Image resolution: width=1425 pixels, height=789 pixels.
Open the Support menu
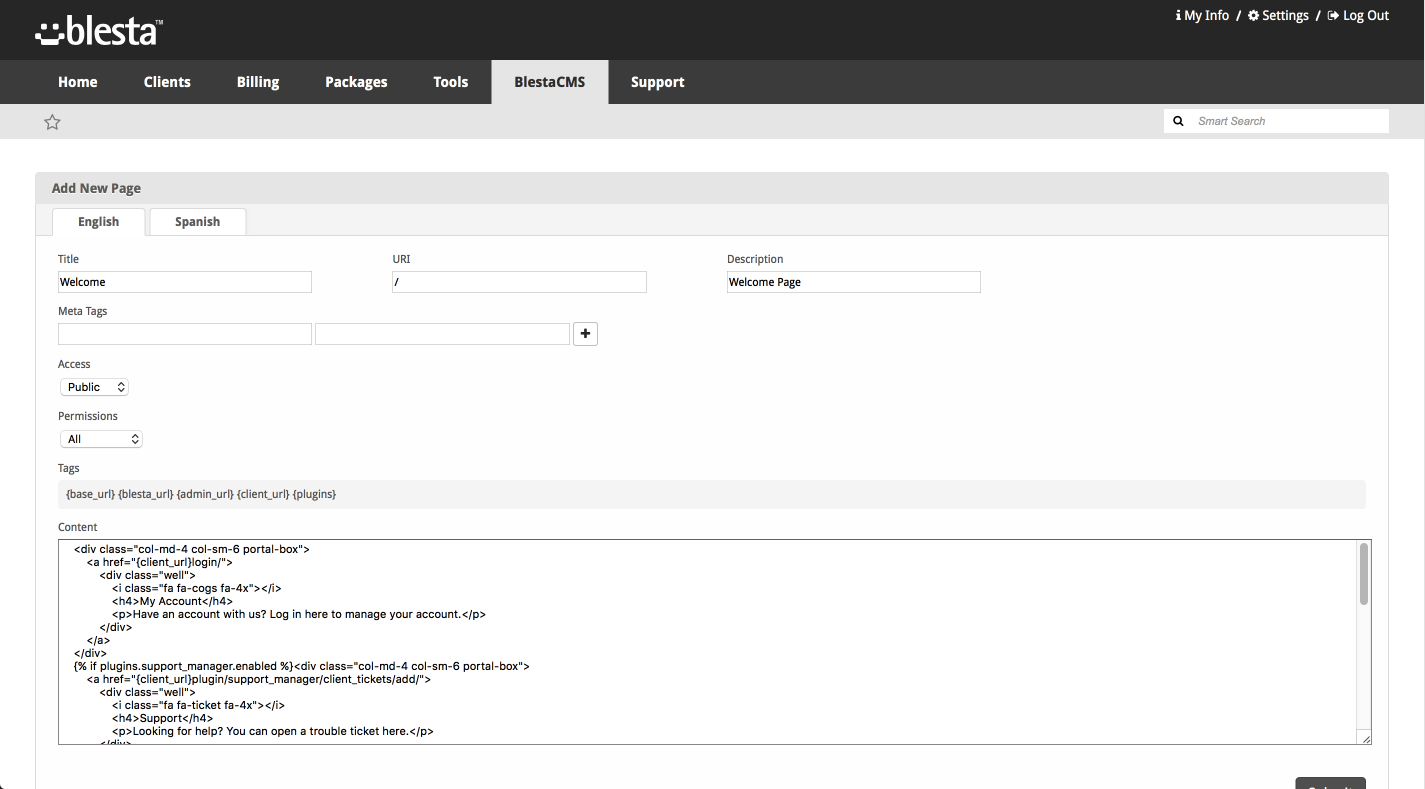click(x=658, y=82)
